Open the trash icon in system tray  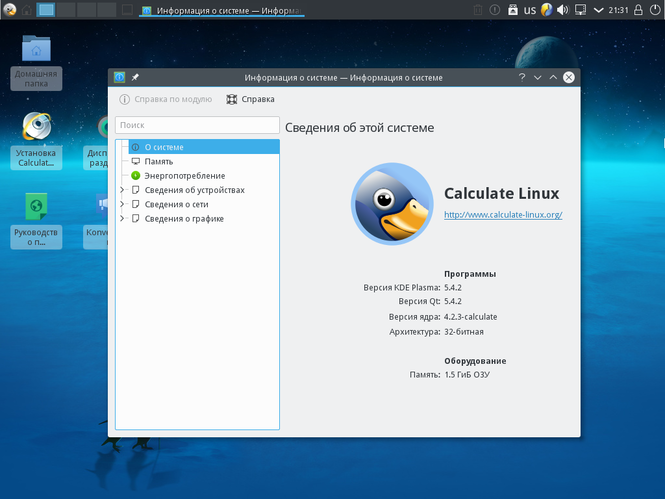478,10
